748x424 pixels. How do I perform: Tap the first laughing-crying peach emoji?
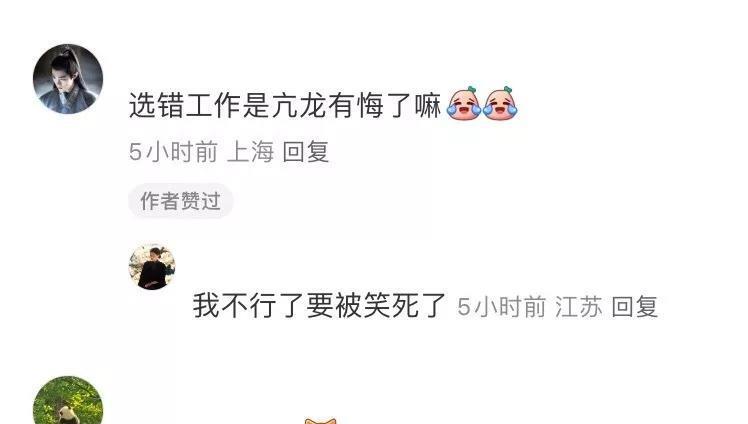coord(463,103)
